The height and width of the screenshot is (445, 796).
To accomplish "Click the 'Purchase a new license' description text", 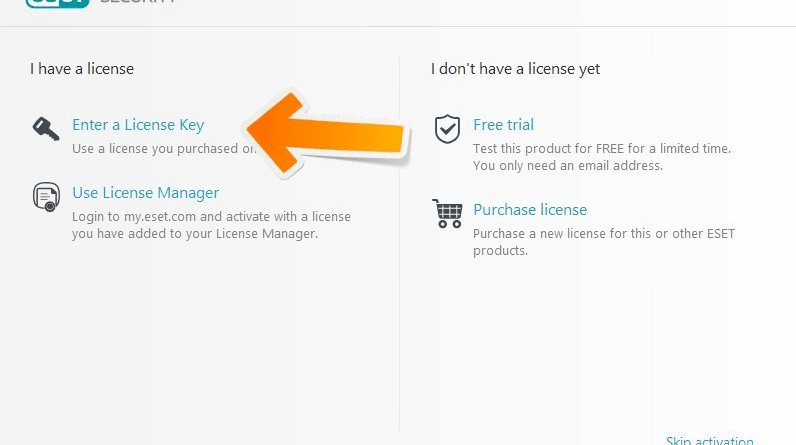I will click(x=604, y=234).
